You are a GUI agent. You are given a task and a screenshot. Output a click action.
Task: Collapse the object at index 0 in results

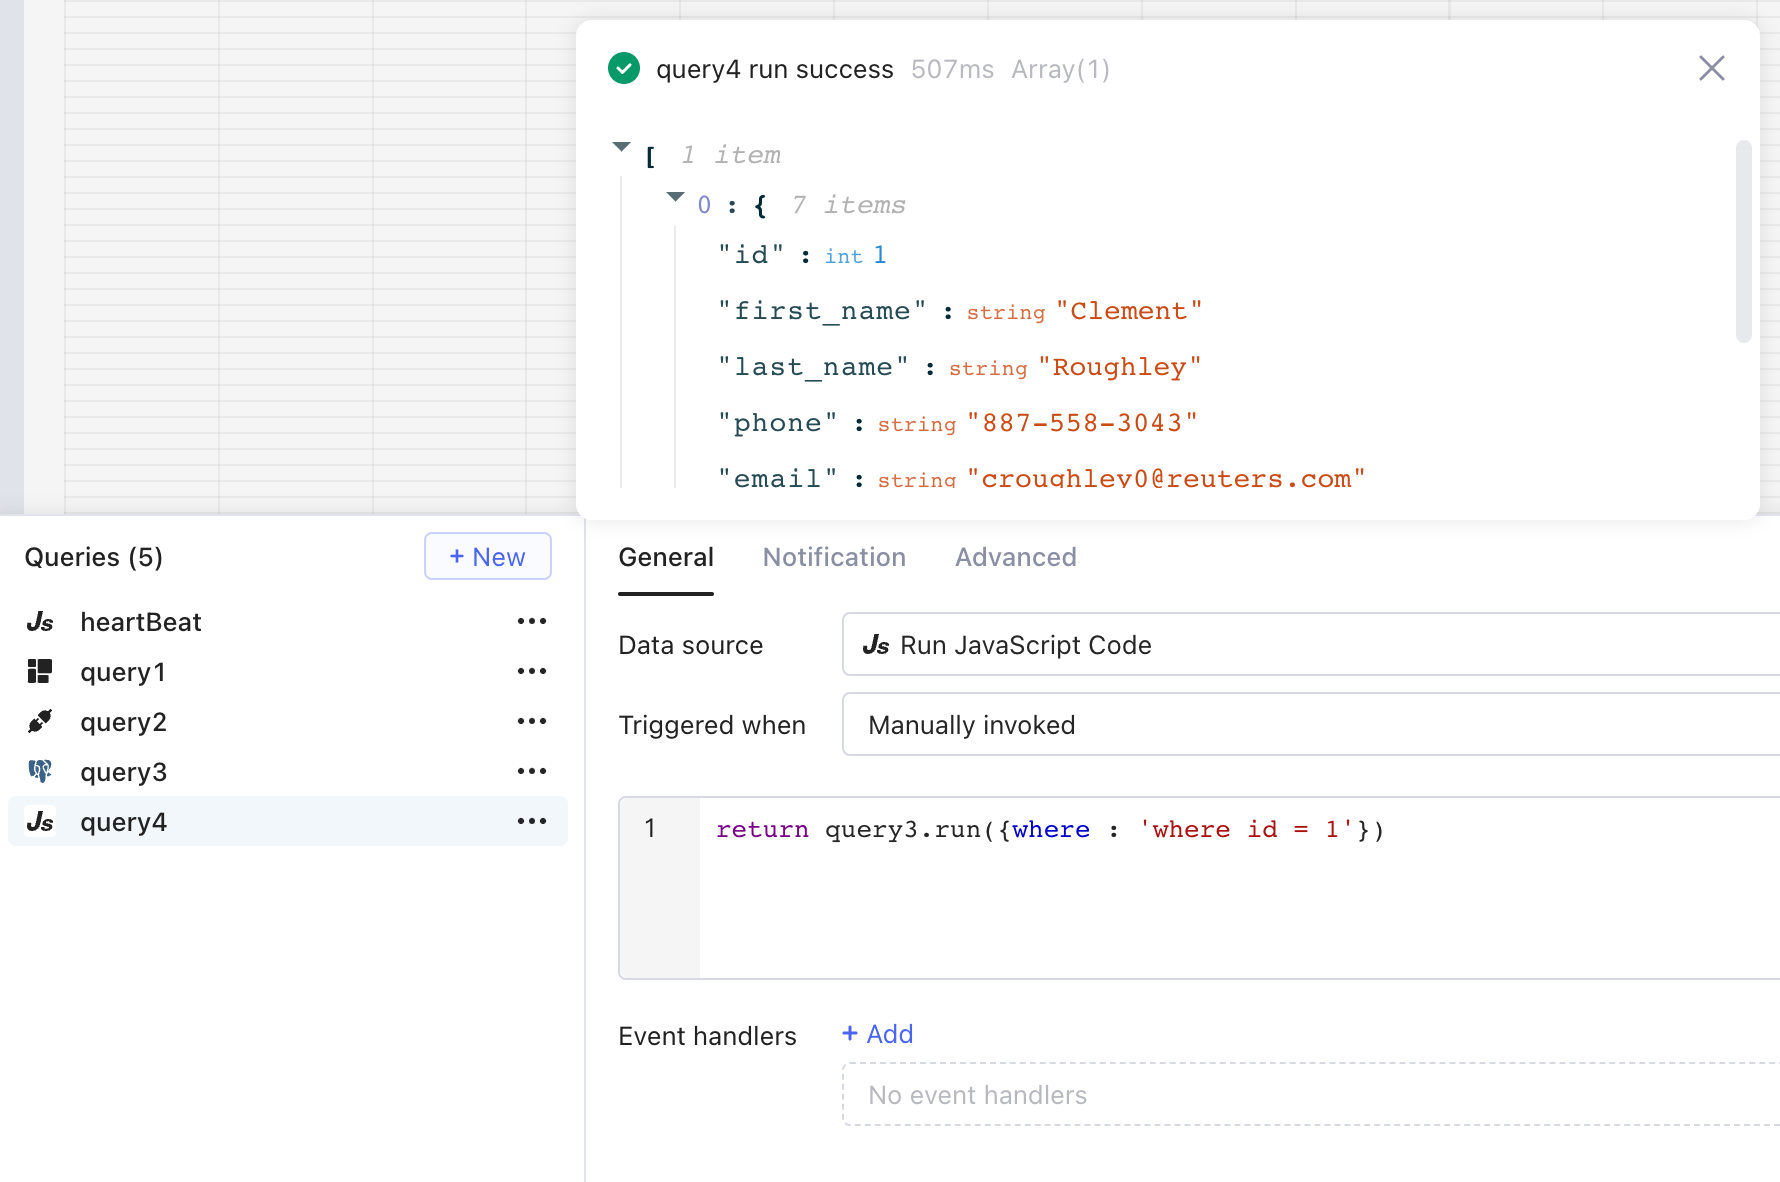pyautogui.click(x=675, y=197)
